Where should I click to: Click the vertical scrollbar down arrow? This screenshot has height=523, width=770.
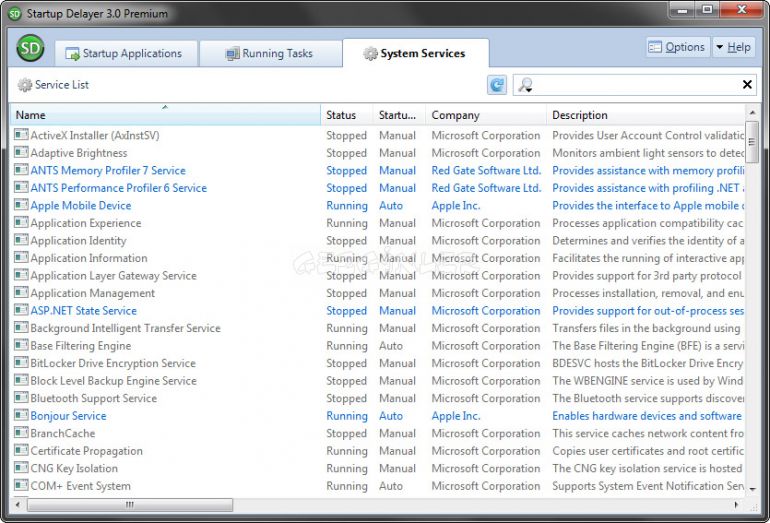coord(752,489)
